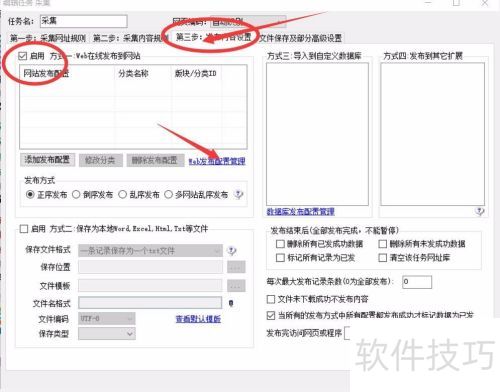The width and height of the screenshot is (500, 392).
Task: Click 文件名格式 input field
Action: coord(150,303)
